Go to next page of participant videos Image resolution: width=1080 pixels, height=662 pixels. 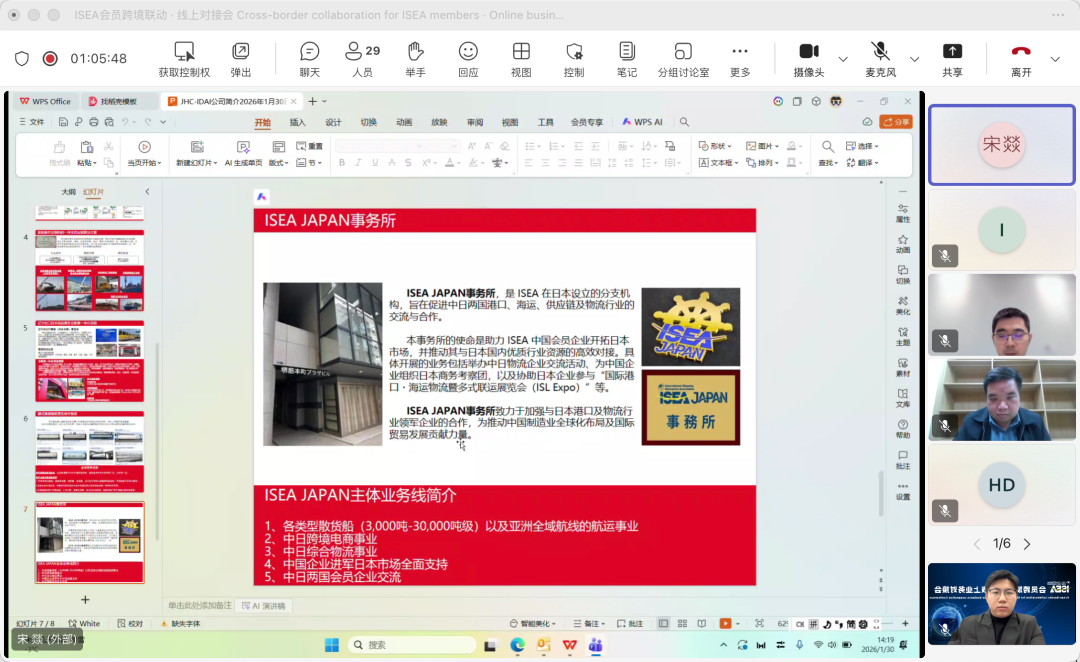1027,544
